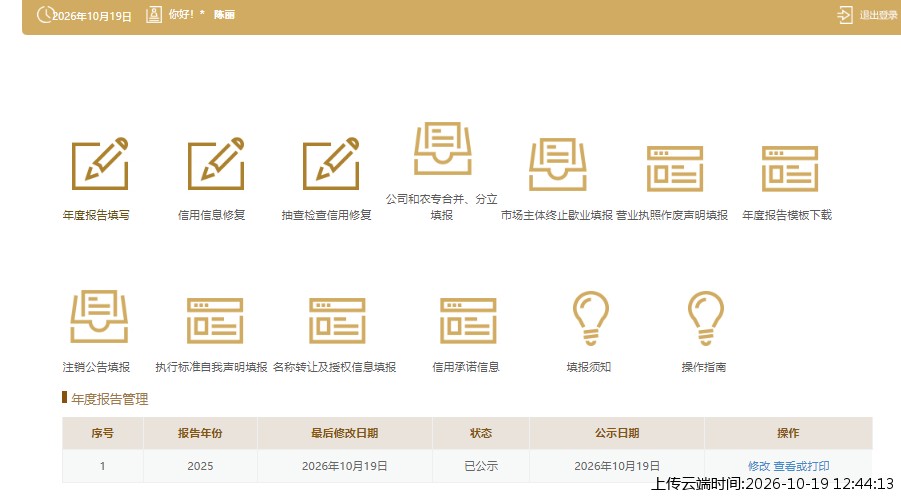901x497 pixels.
Task: Open the 年度报告填写 pencil icon
Action: (100, 164)
